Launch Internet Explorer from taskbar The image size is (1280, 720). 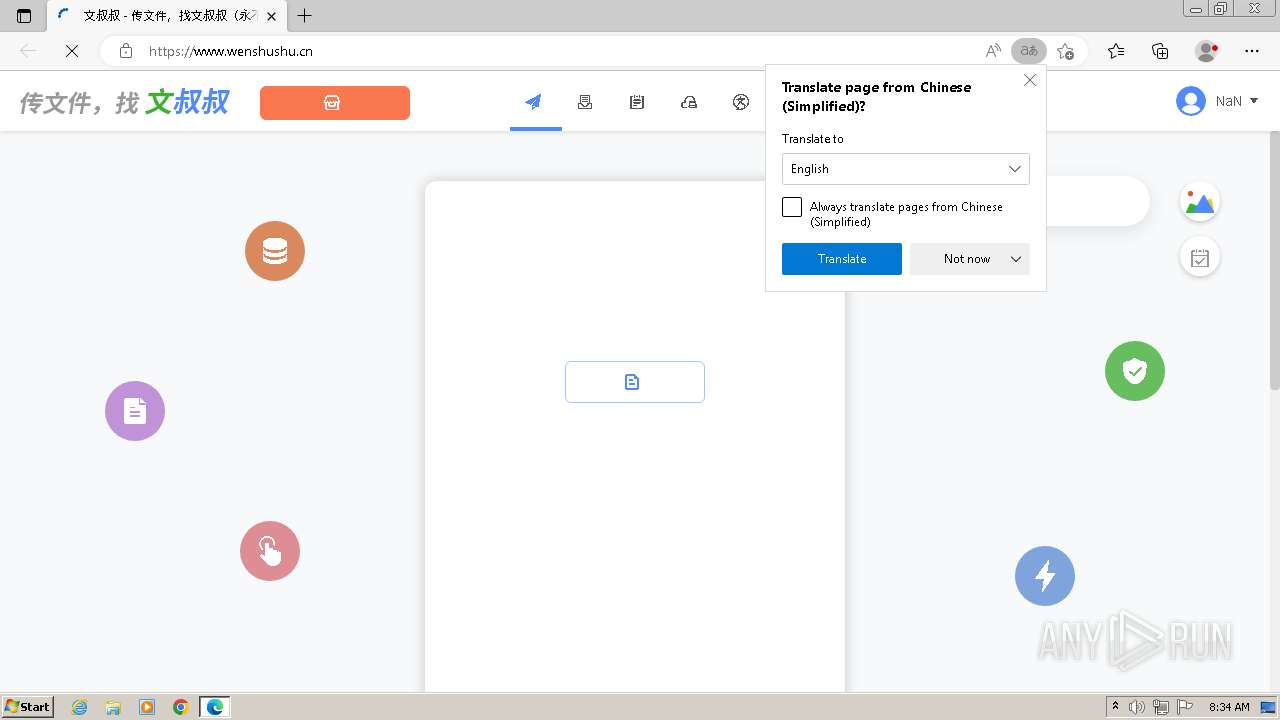(80, 707)
